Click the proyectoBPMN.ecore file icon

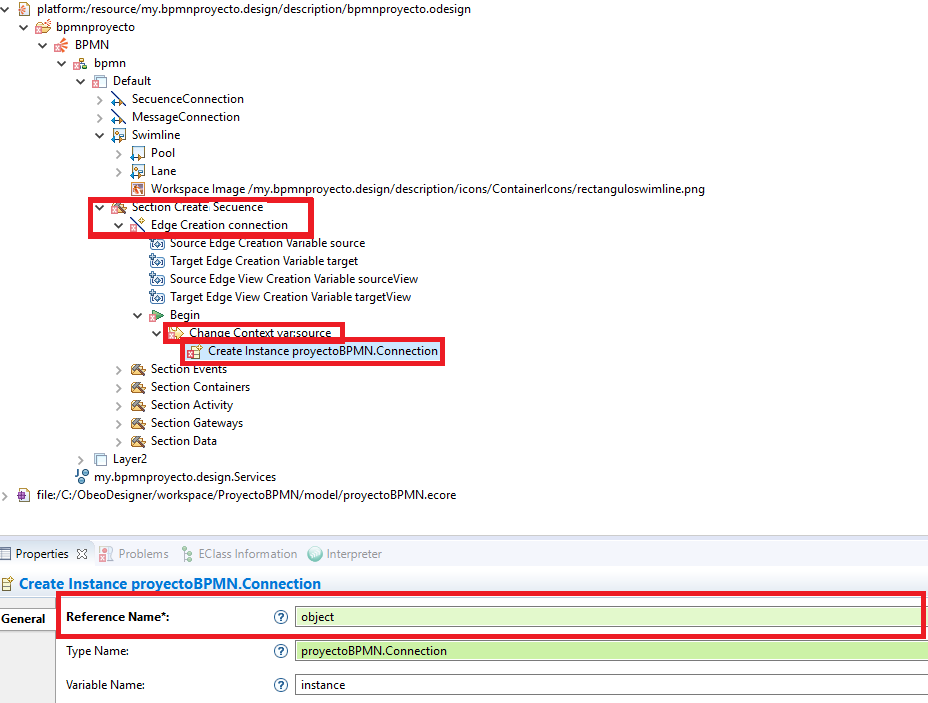pos(23,495)
